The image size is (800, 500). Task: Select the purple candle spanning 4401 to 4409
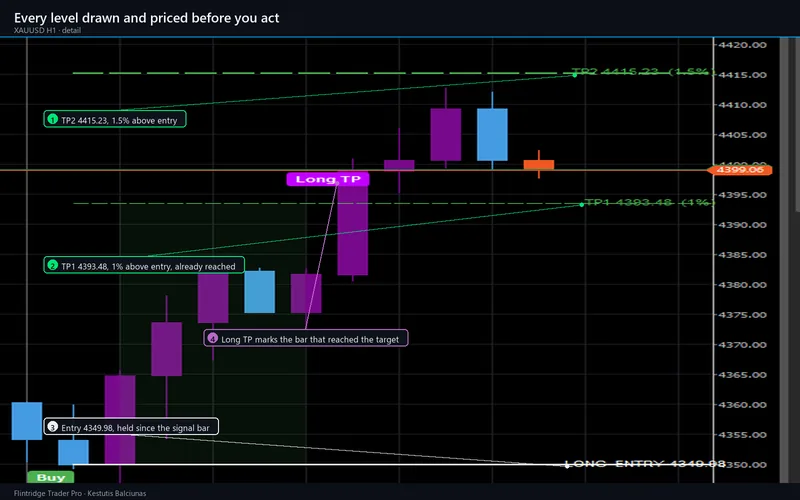coord(446,134)
